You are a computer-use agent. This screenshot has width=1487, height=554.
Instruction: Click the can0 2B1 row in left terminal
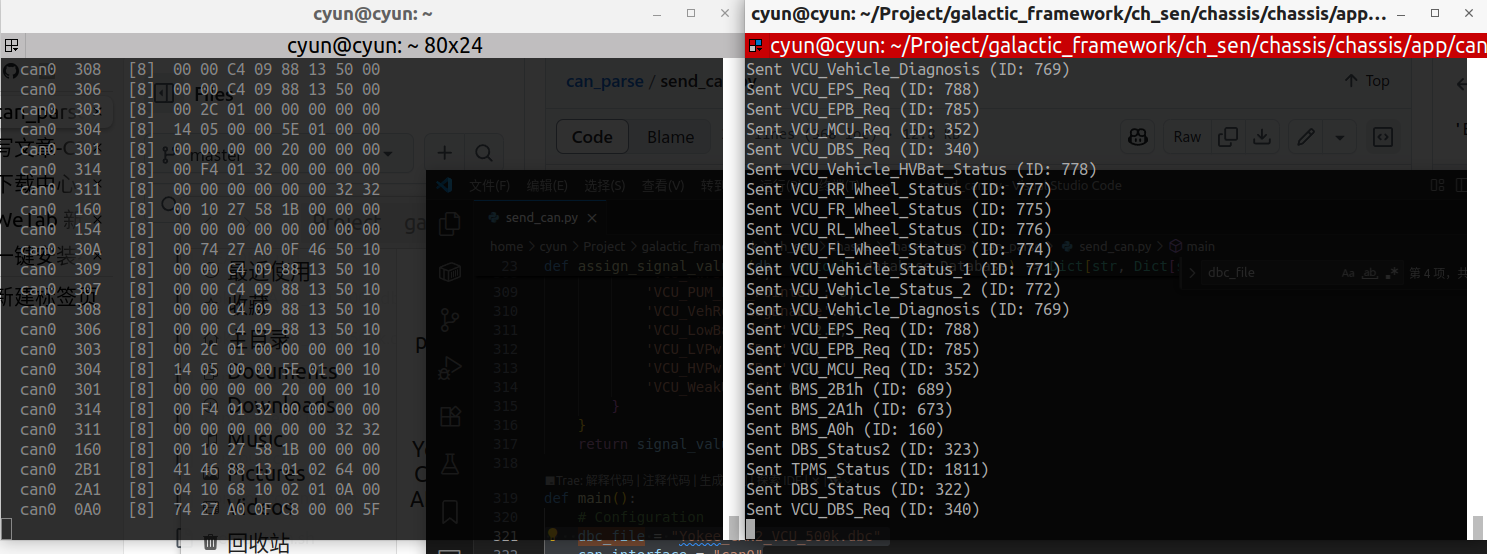[x=200, y=469]
